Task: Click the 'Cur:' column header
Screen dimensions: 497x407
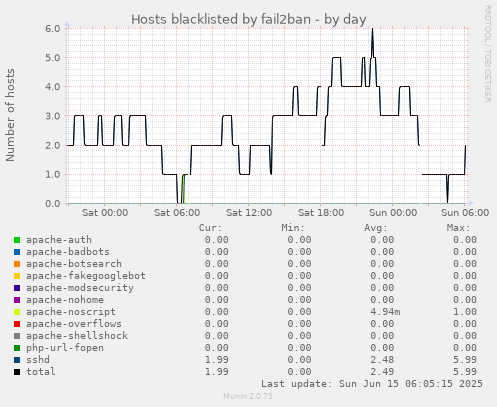Action: coord(210,228)
